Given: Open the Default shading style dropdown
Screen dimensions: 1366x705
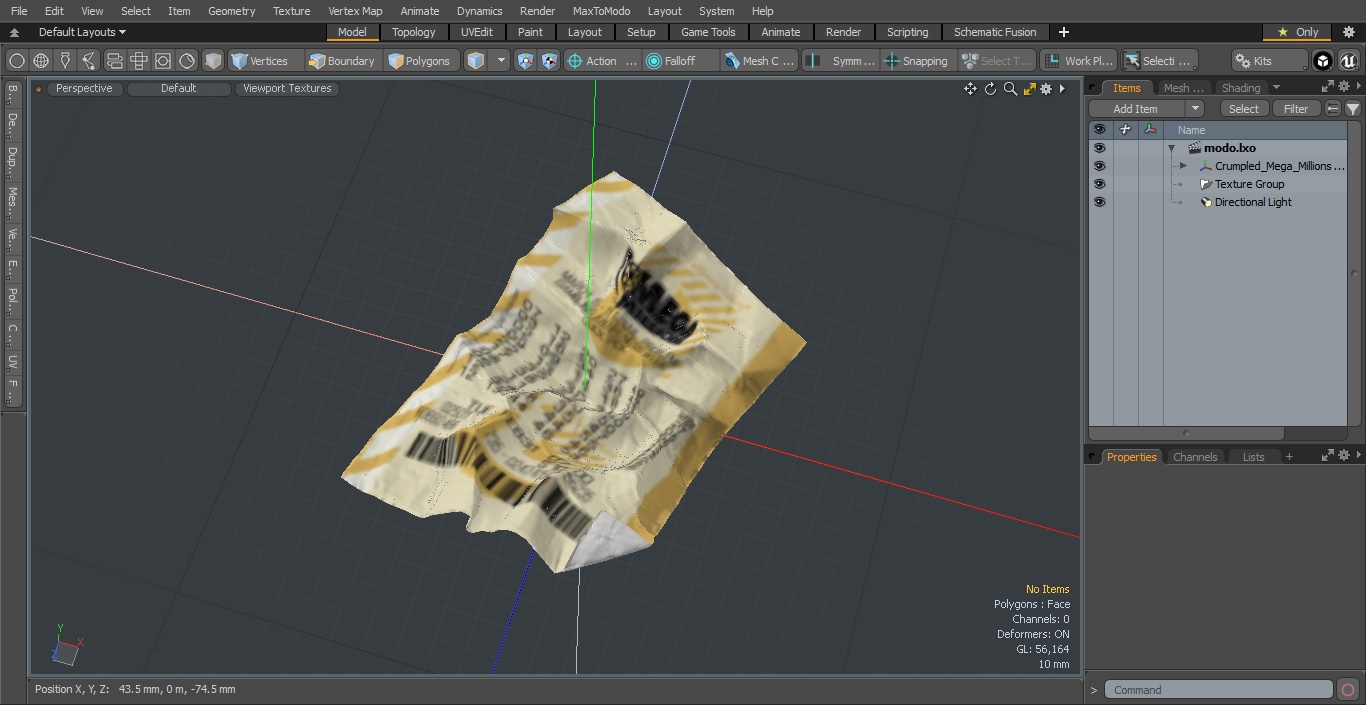Looking at the screenshot, I should click(x=178, y=88).
